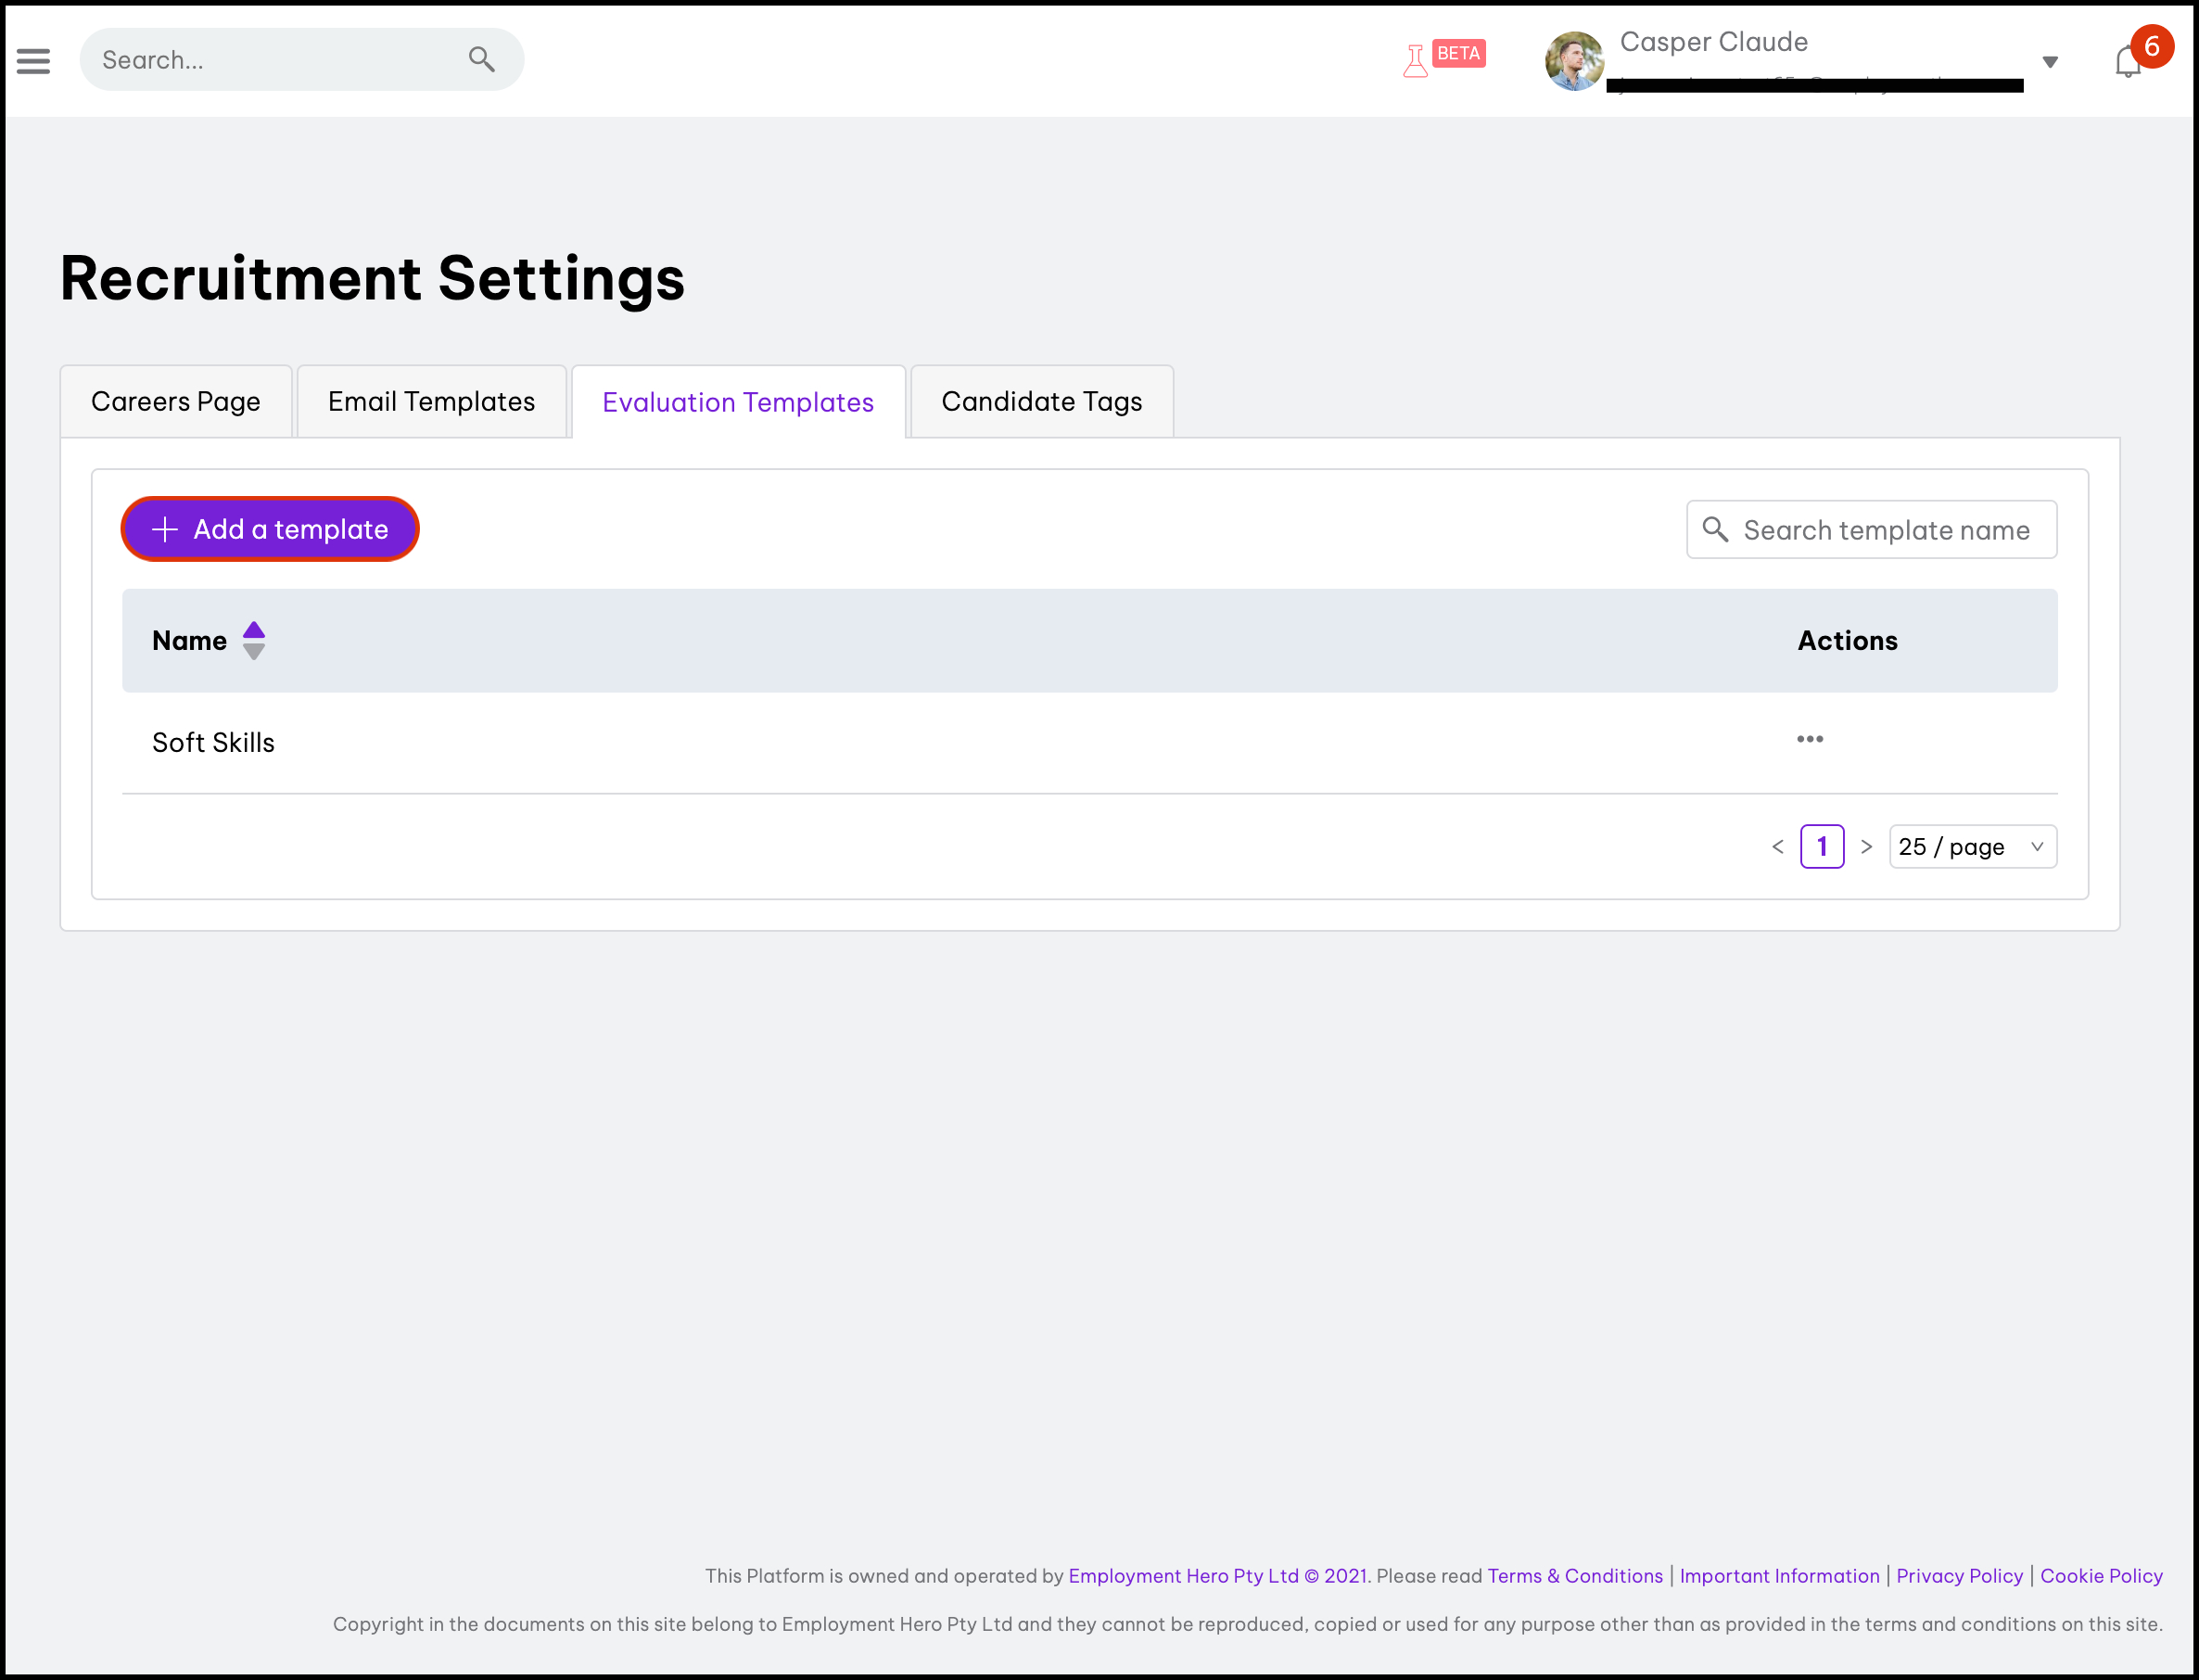The height and width of the screenshot is (1680, 2199).
Task: Go to previous page arrow
Action: pos(1777,847)
